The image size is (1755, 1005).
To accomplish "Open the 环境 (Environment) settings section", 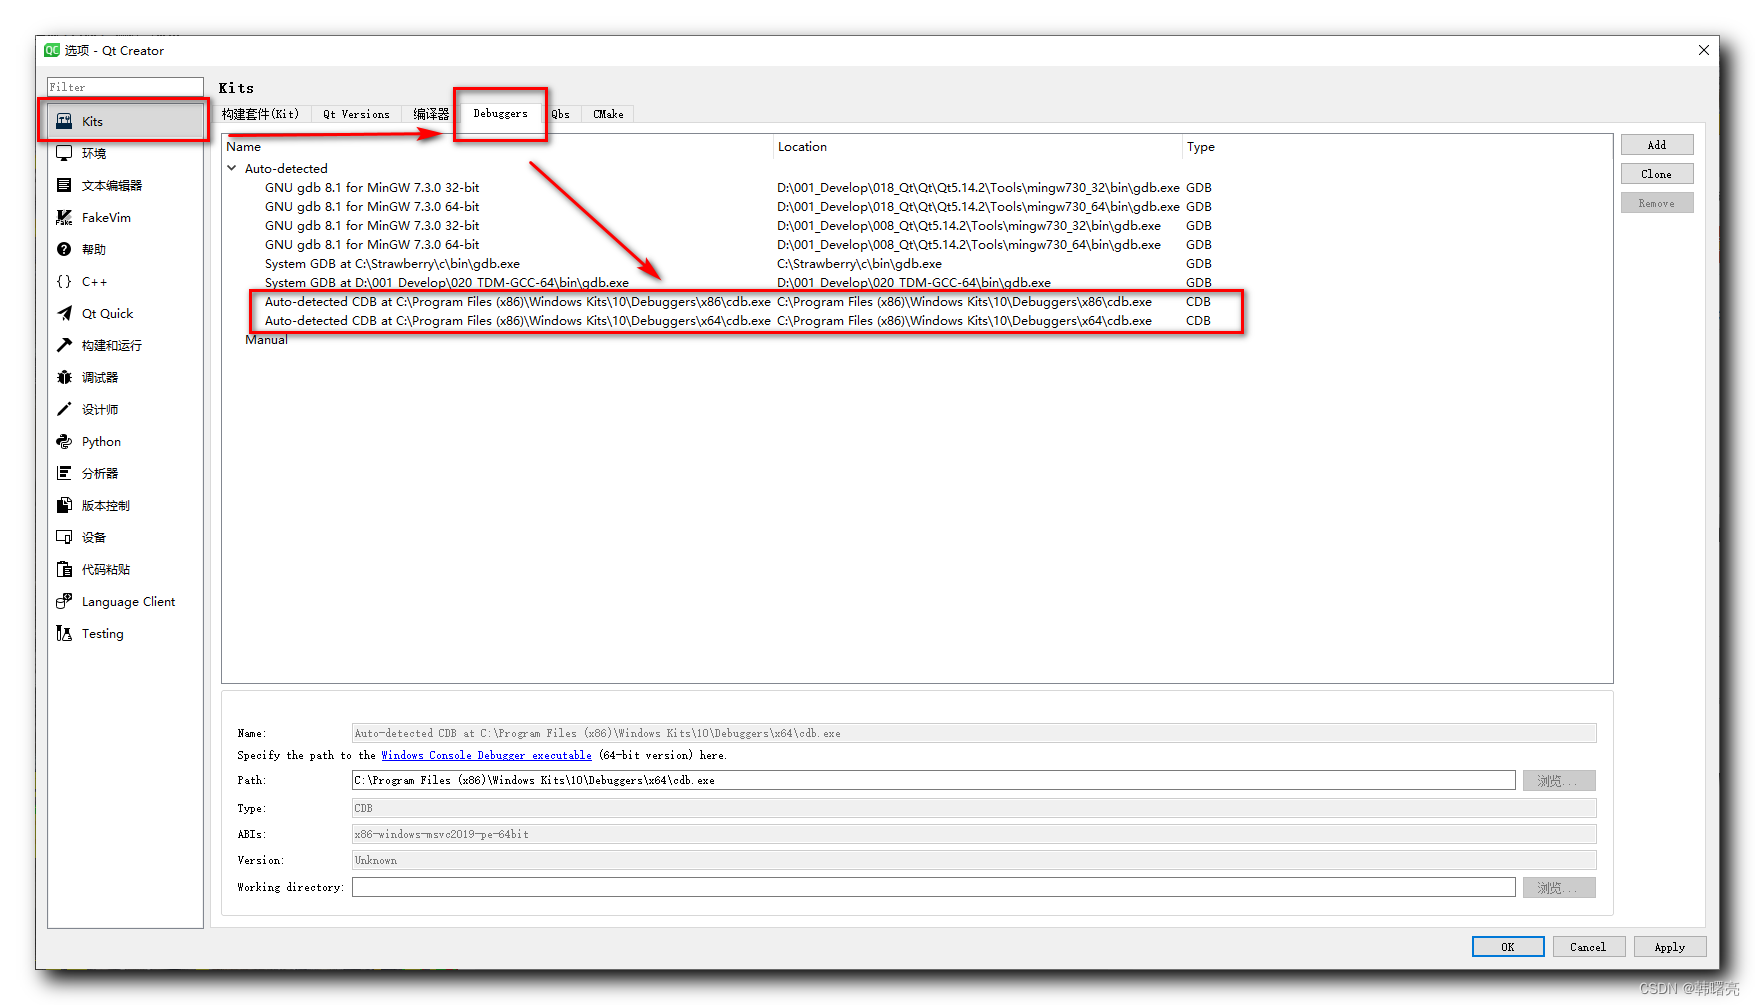I will (94, 152).
